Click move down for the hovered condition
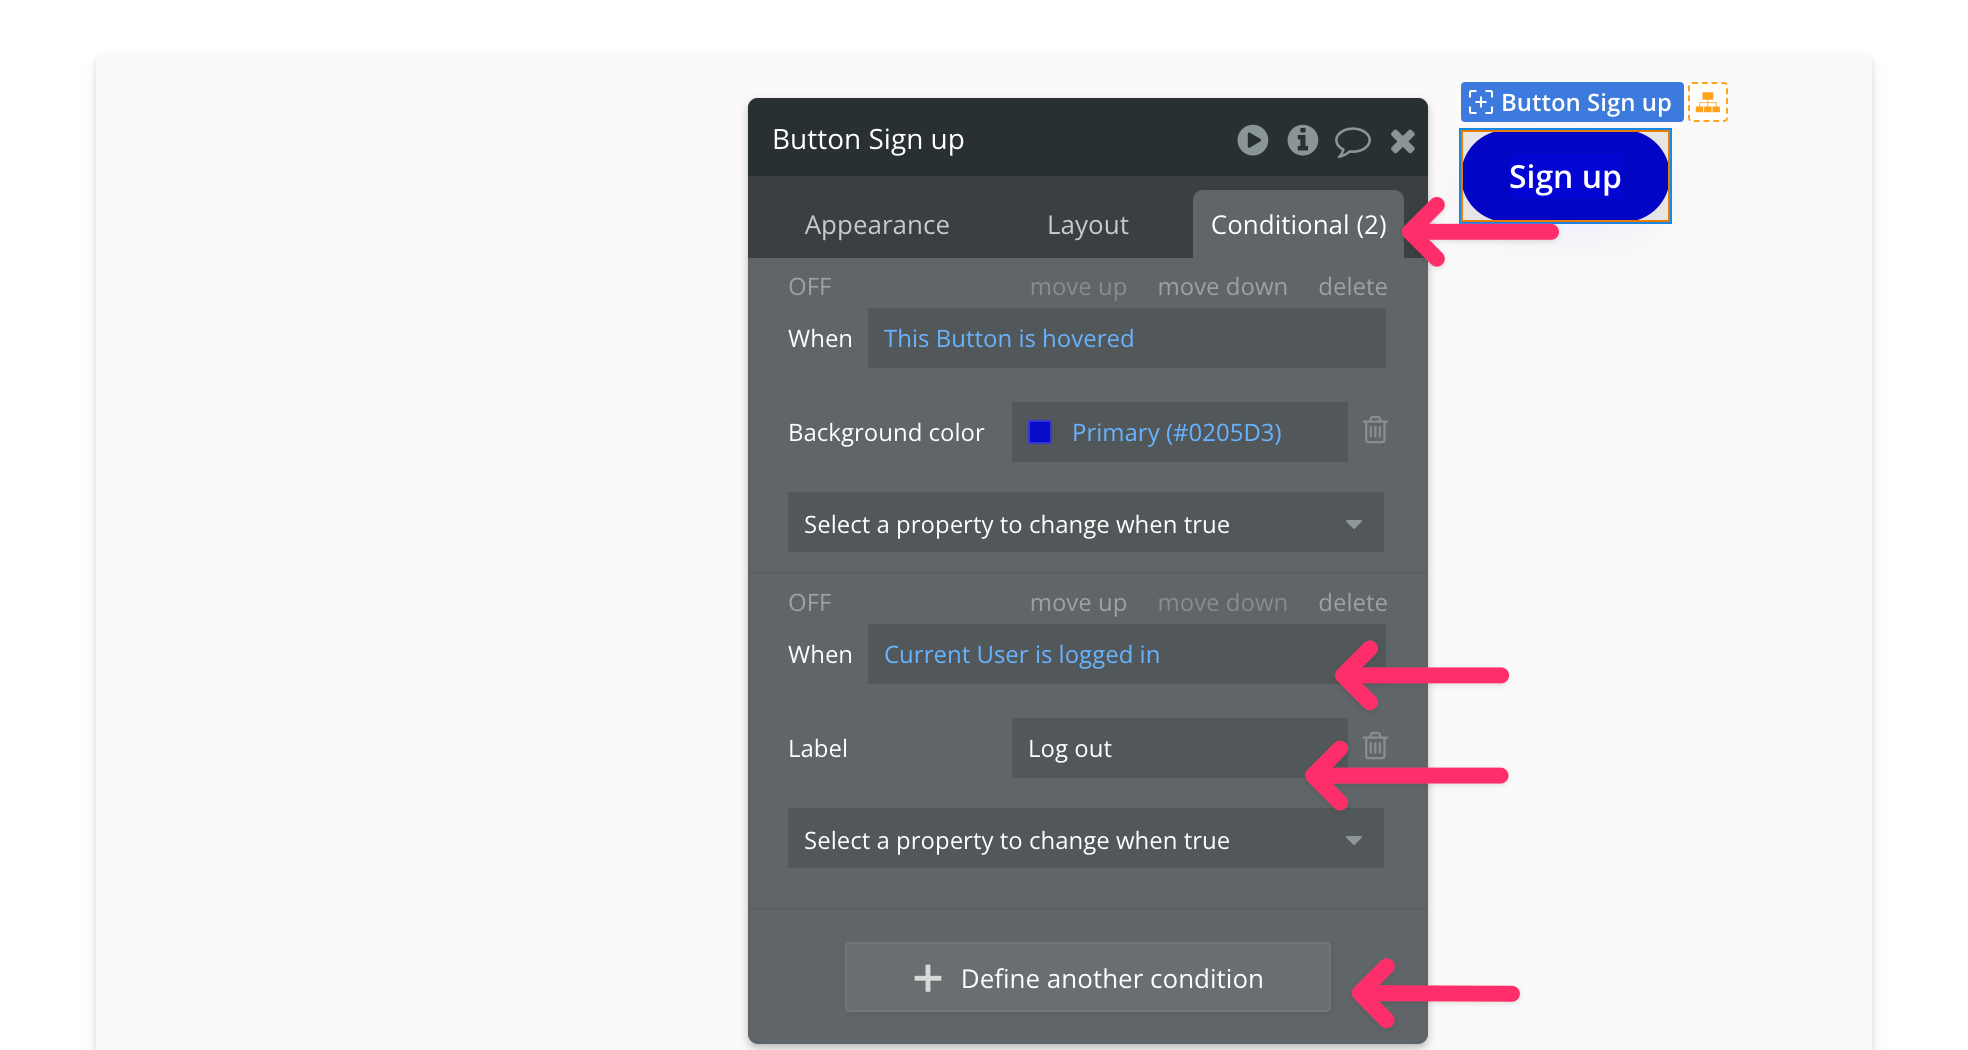Viewport: 1968px width, 1050px height. coord(1222,287)
